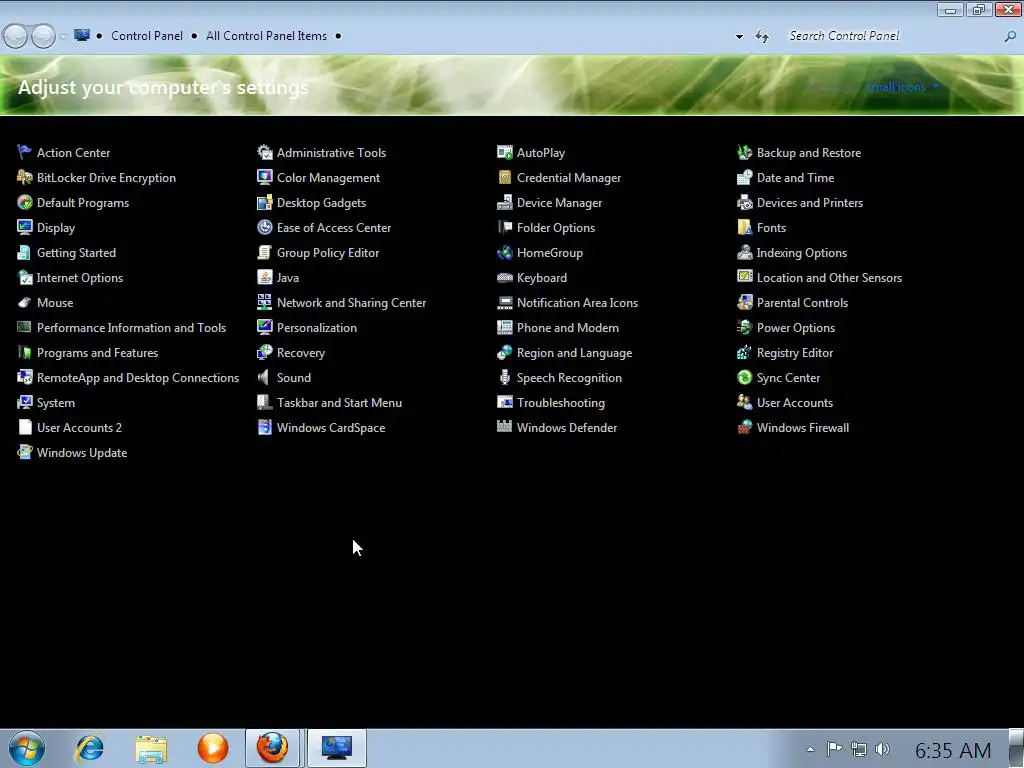
Task: Show hidden tray icons arrow
Action: (x=810, y=750)
